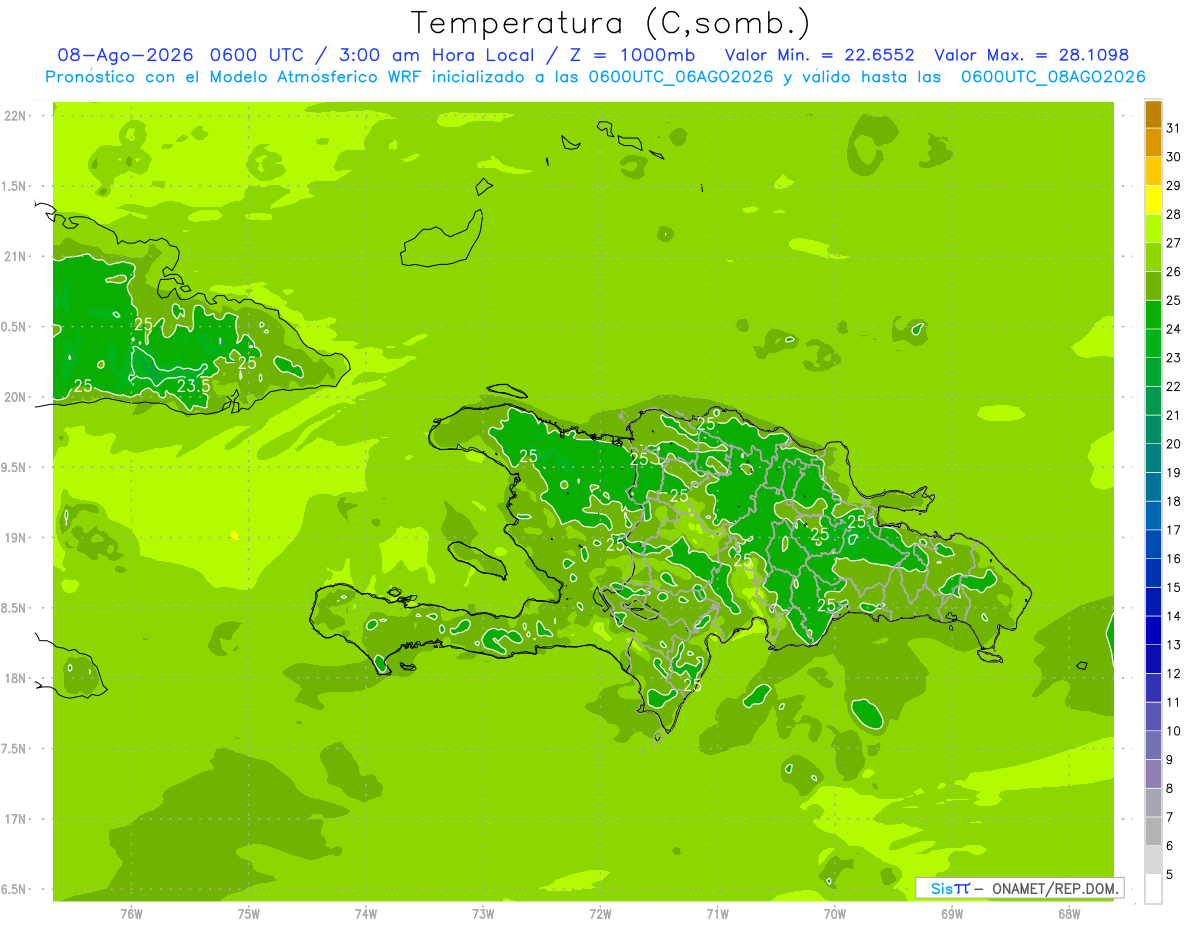Viewport: 1200px width, 927px height.
Task: Click latitude axis label "22N"
Action: 14,116
